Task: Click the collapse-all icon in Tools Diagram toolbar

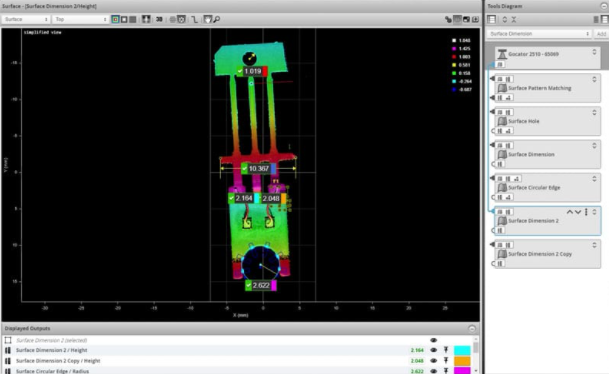Action: coord(514,19)
